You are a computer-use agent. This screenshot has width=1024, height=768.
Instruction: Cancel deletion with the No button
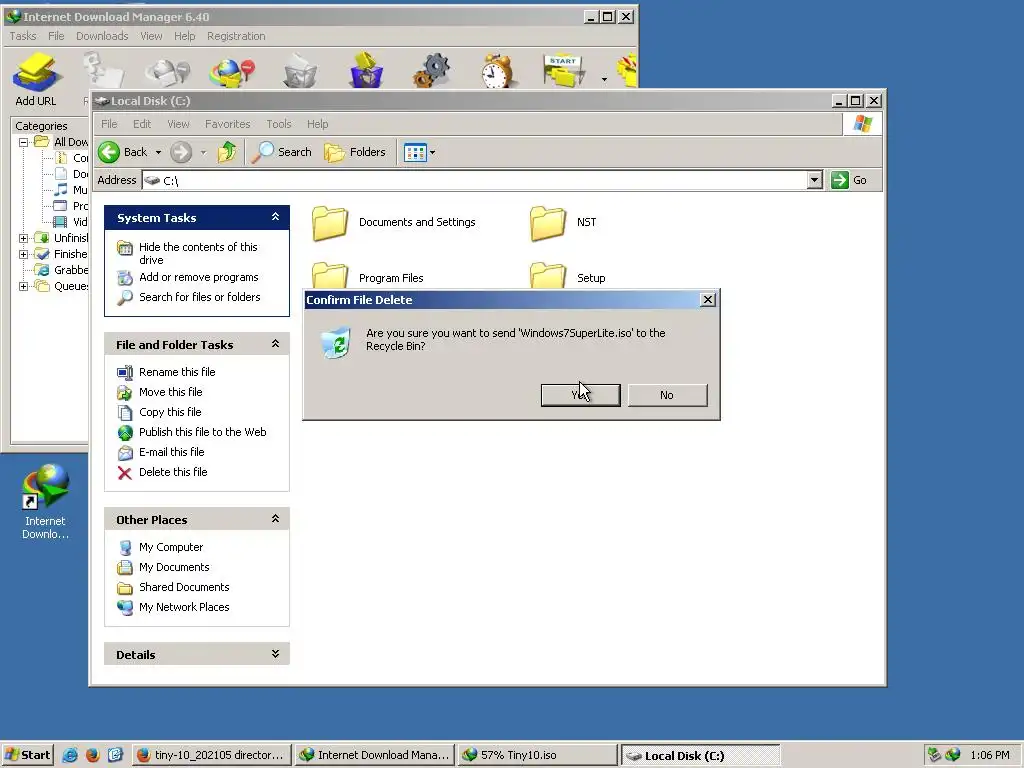click(667, 395)
